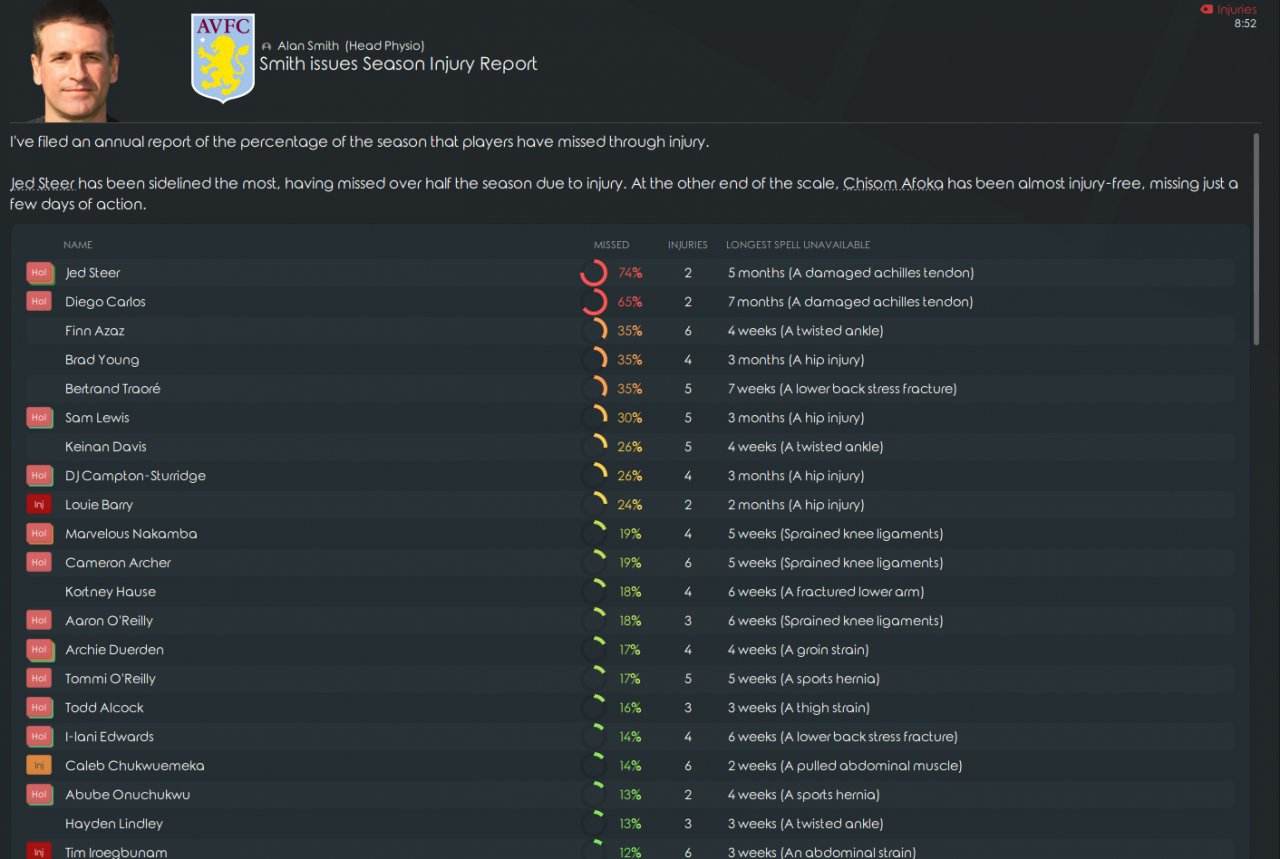Click Jed Steer's 74% missed progress ring

[x=594, y=273]
